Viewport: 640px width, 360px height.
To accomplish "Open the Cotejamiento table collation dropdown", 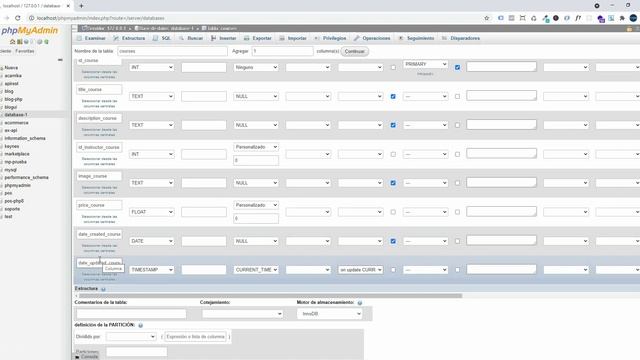I will coord(242,314).
